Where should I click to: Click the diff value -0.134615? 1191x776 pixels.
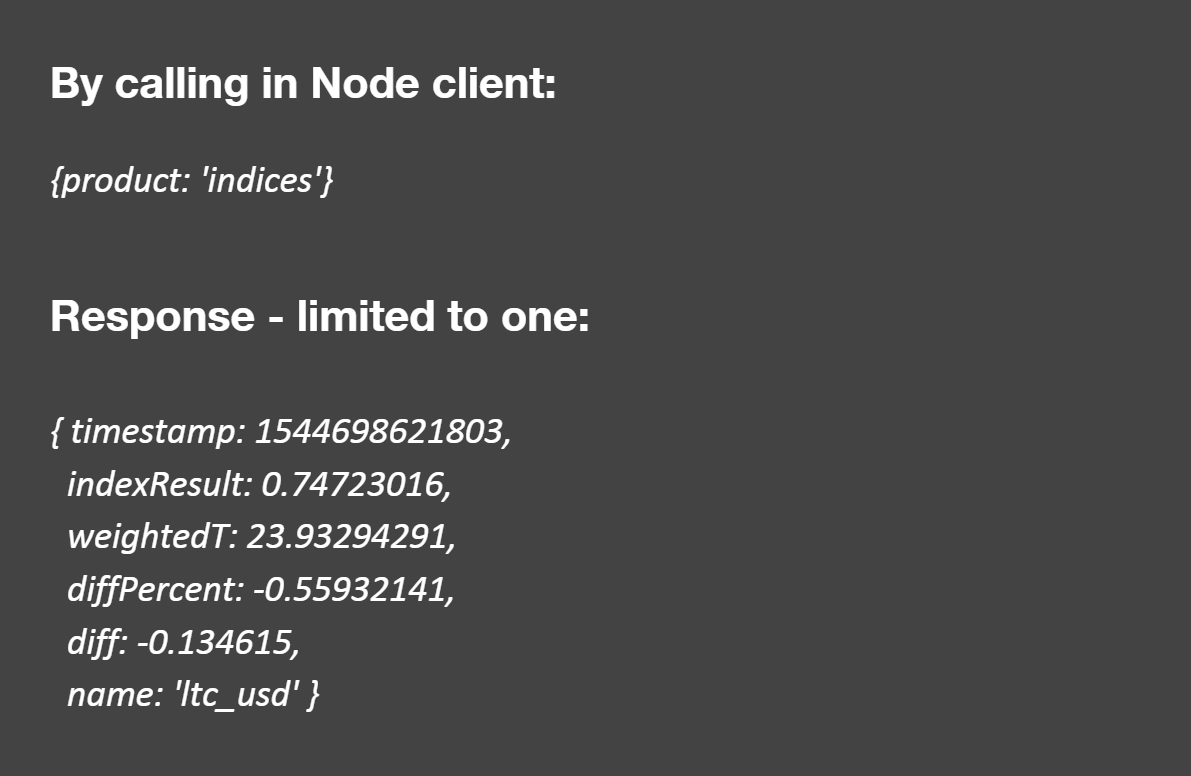coord(217,641)
